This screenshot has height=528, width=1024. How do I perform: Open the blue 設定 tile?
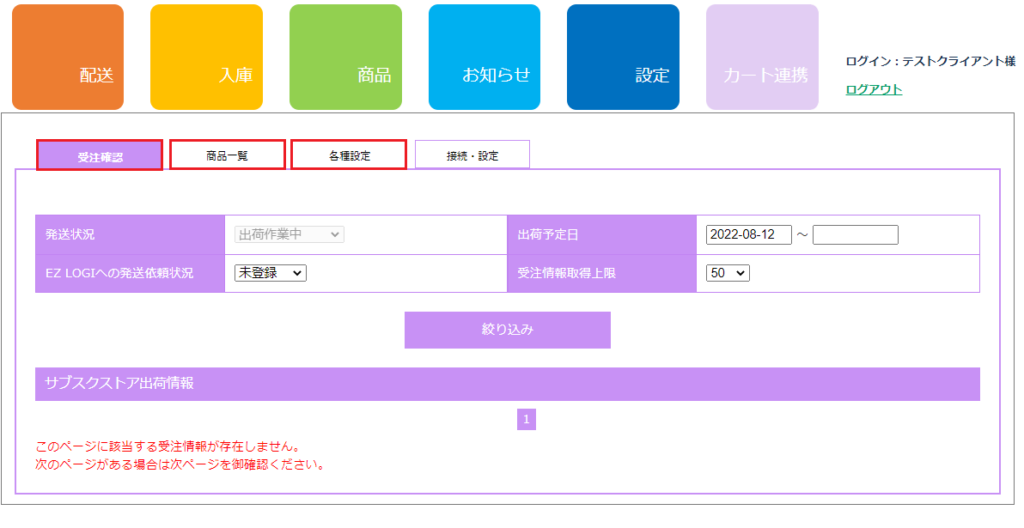coord(623,57)
